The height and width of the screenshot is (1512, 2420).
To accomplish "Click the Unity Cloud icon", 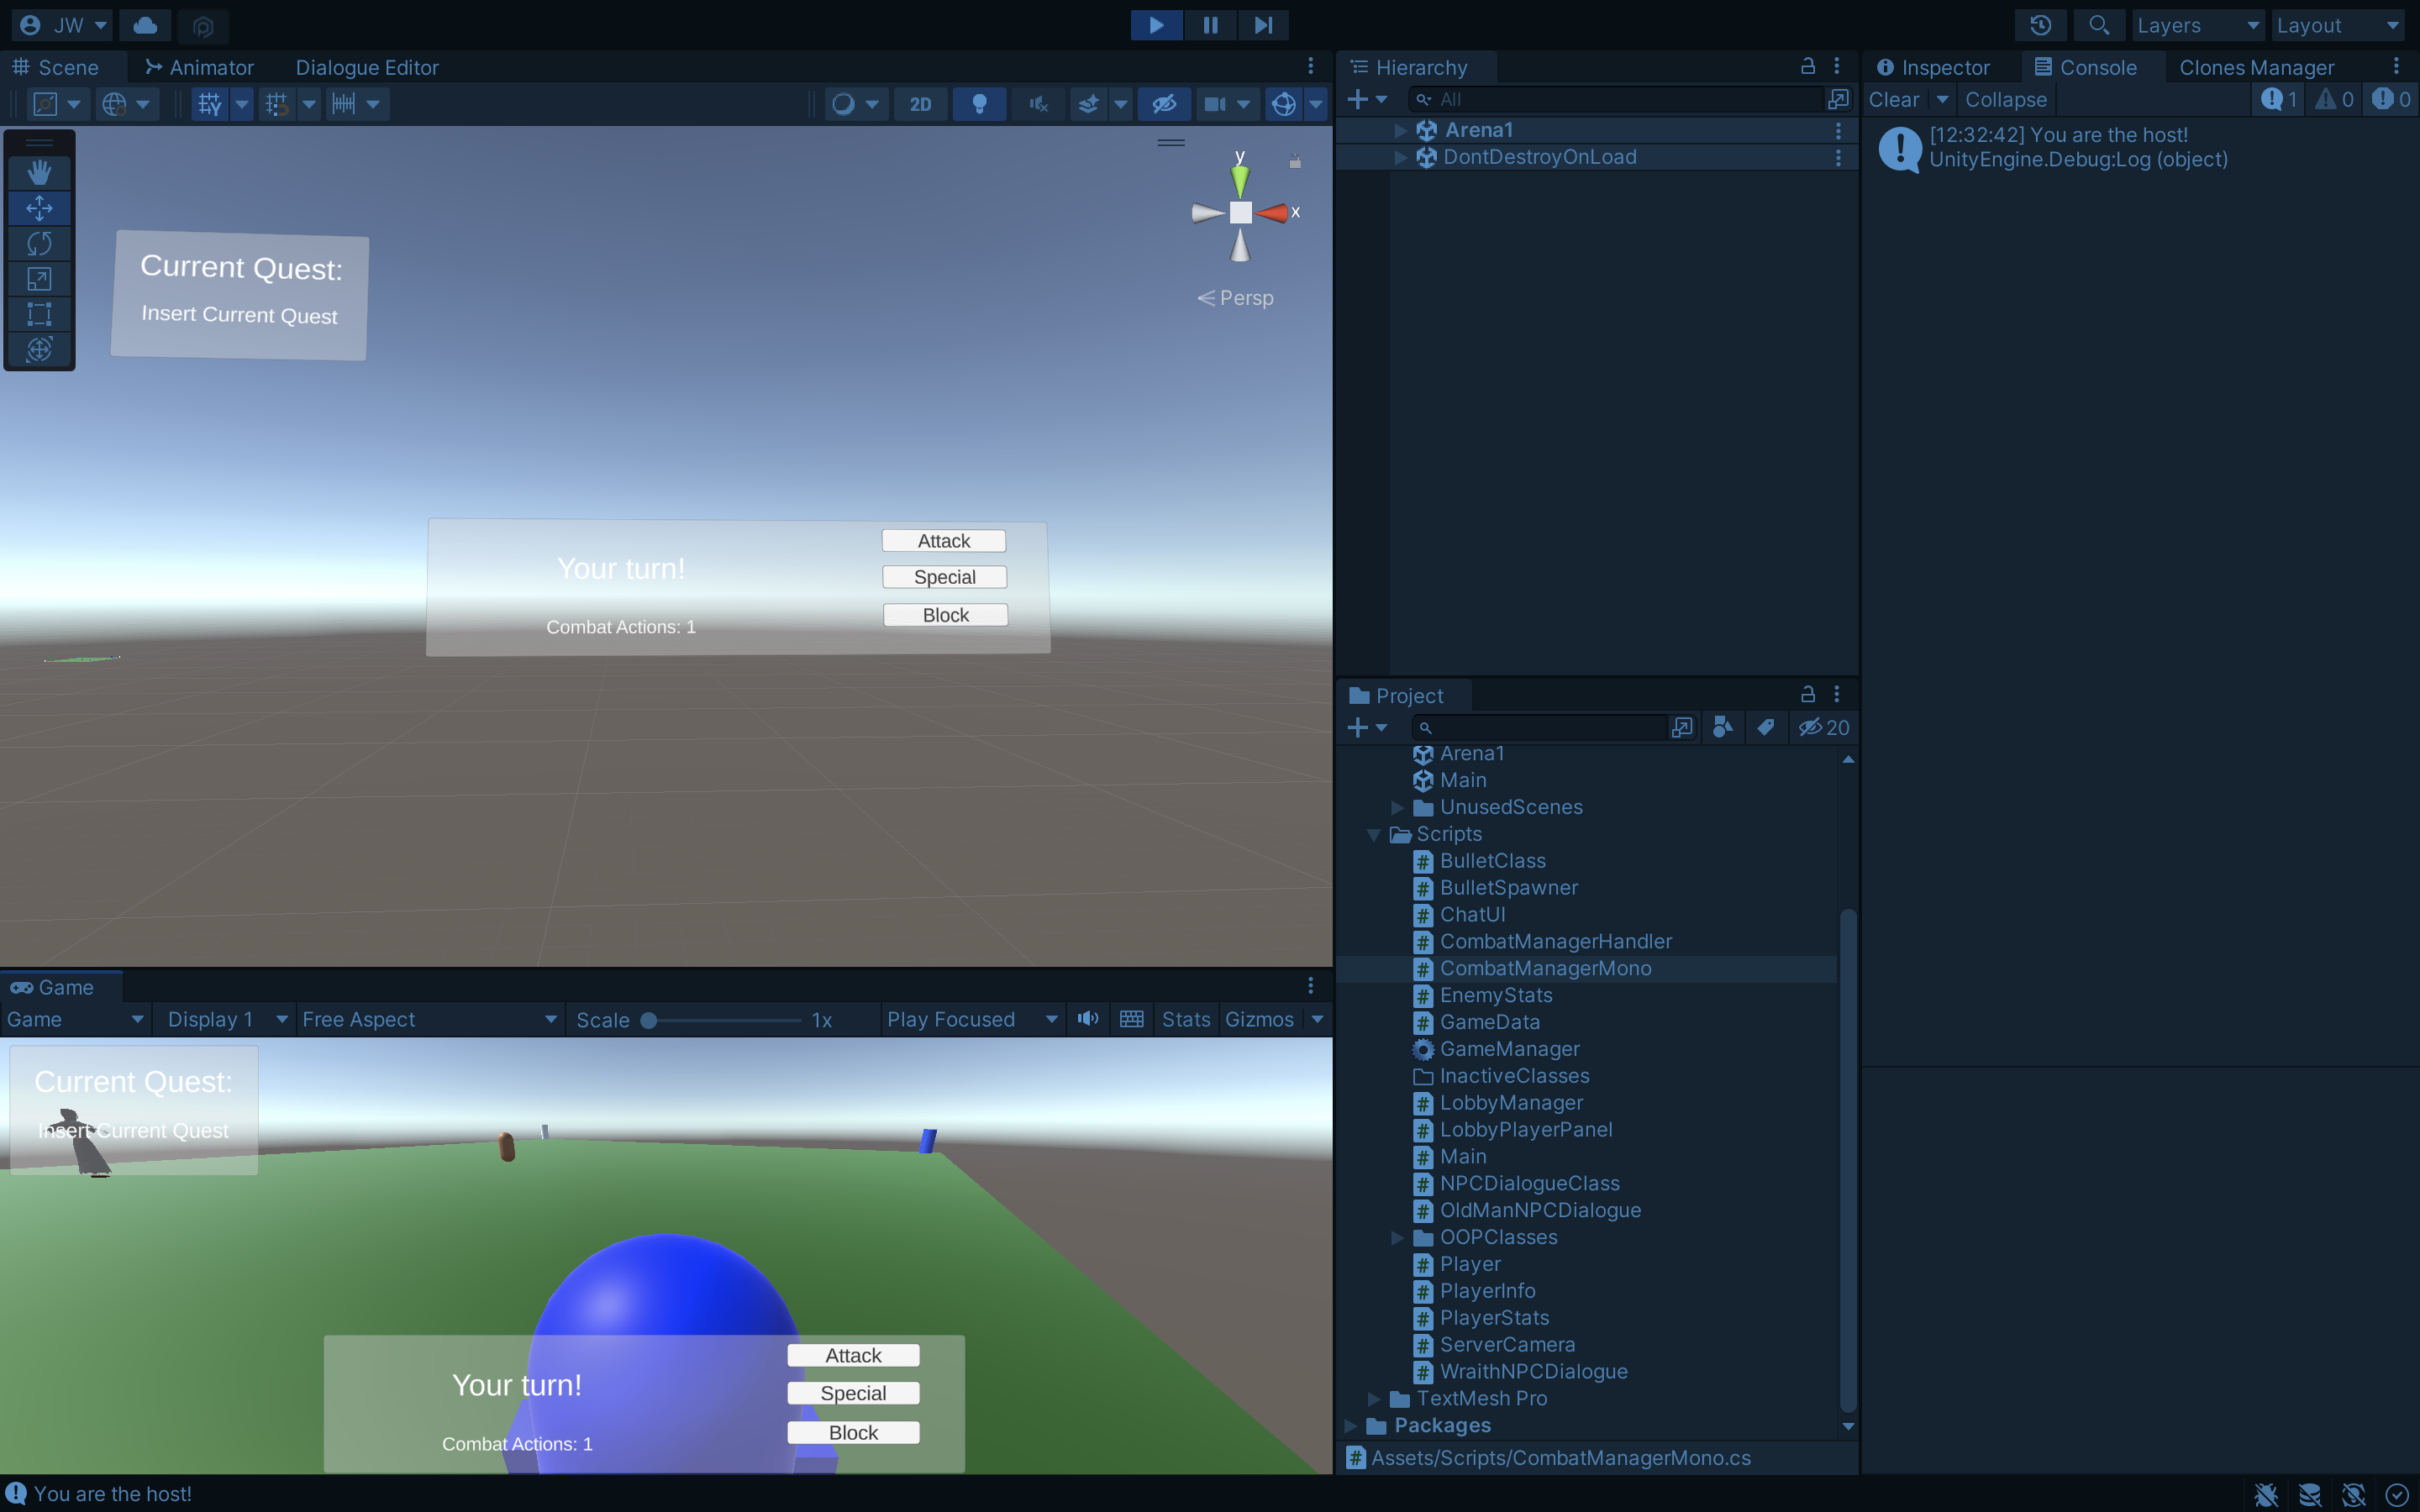I will pos(145,25).
